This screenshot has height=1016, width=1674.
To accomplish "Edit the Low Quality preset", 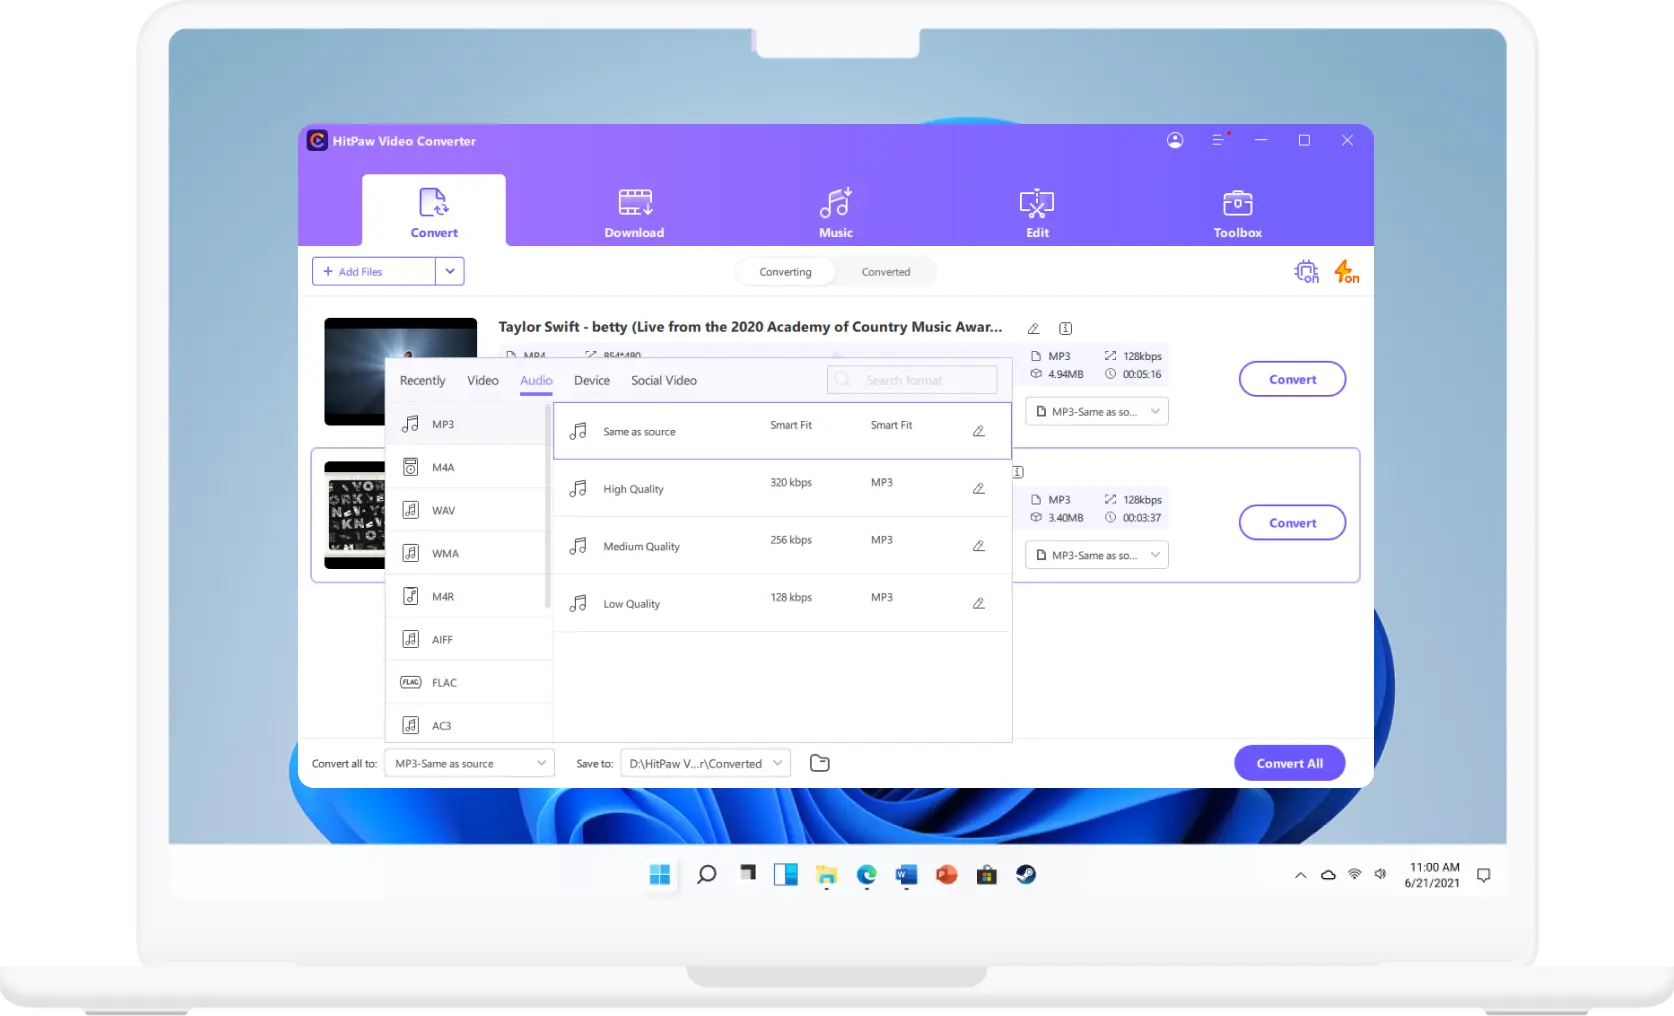I will [x=979, y=603].
